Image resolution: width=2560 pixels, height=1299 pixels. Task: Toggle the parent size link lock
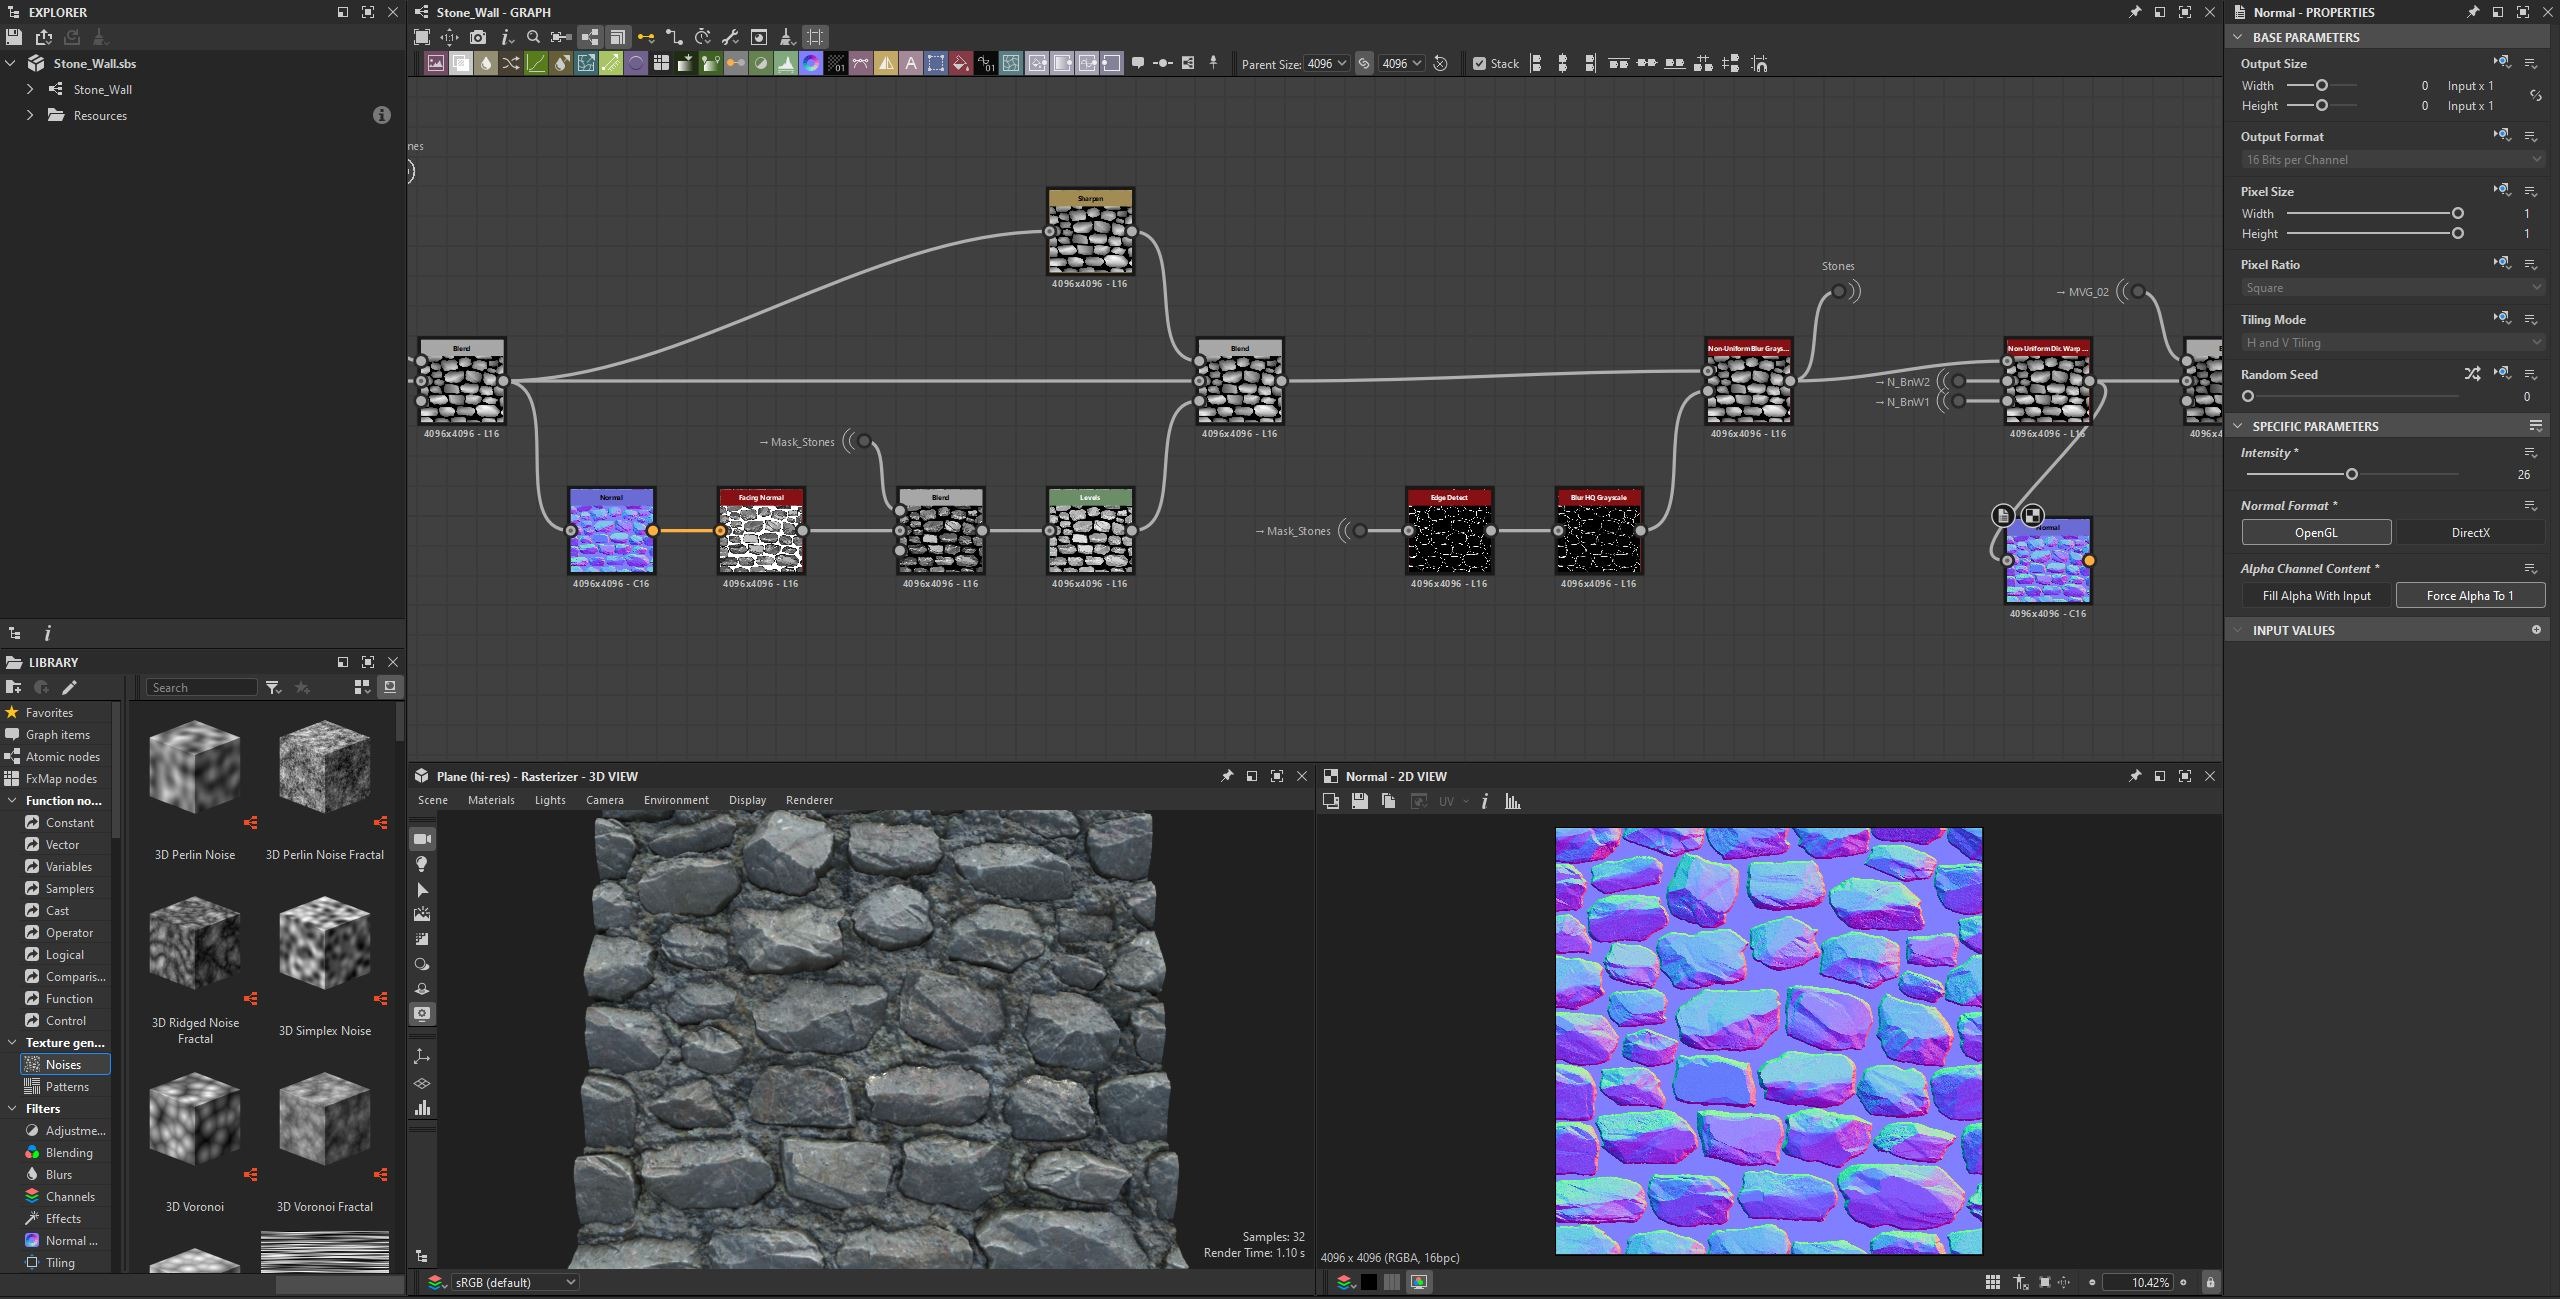coord(1364,63)
